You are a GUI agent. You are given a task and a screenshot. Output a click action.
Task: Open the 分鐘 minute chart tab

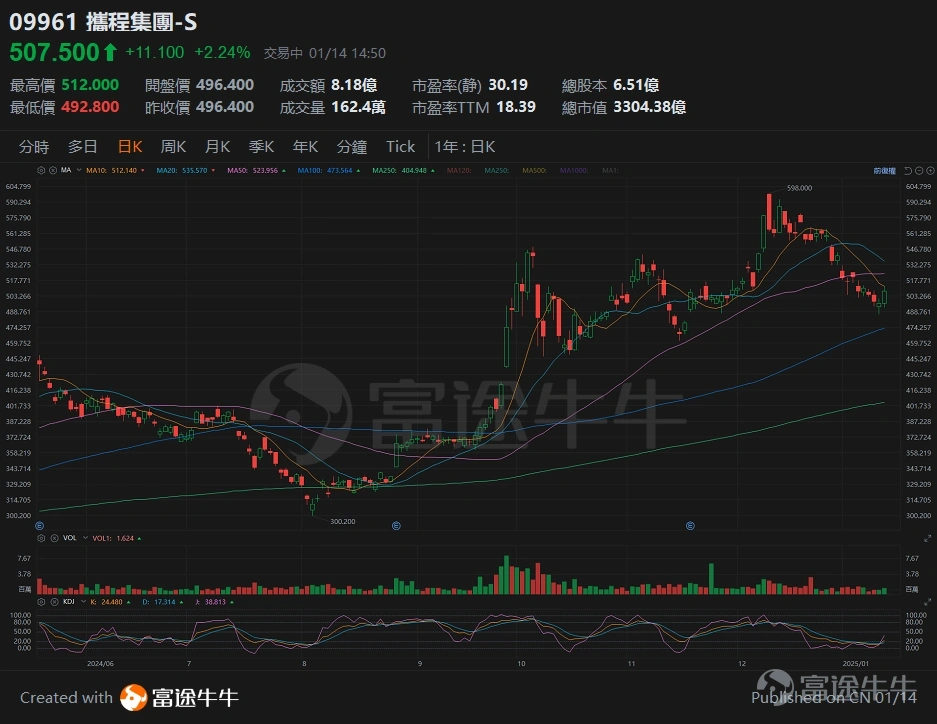[x=351, y=147]
